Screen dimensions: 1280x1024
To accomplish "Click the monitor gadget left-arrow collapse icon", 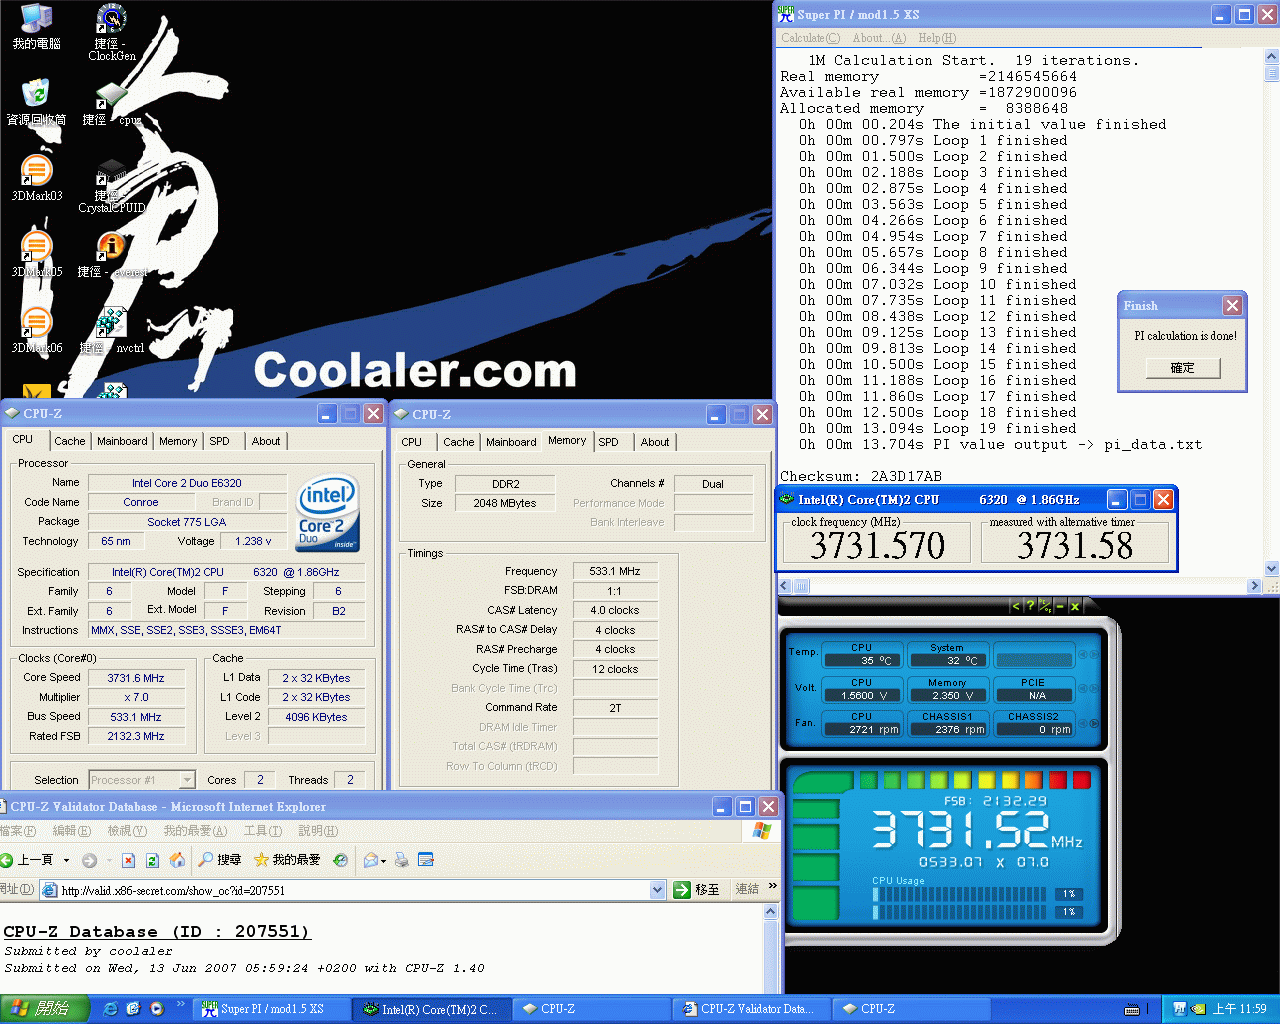I will (1016, 606).
